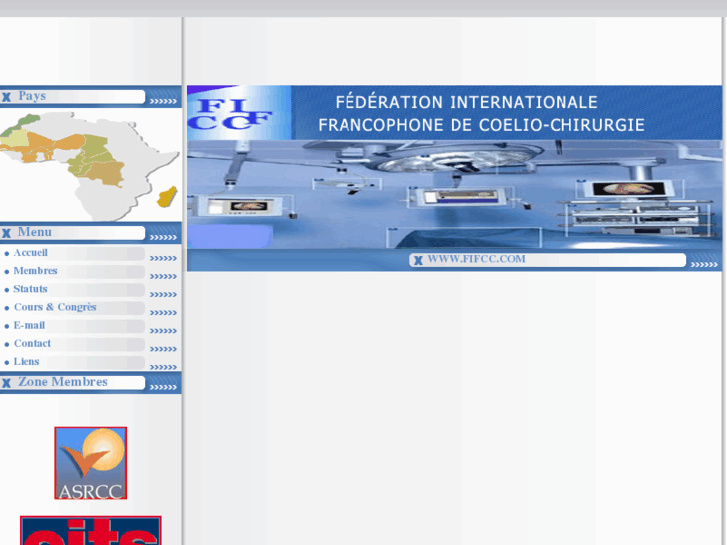Click the ASRCC logo image

pos(90,463)
